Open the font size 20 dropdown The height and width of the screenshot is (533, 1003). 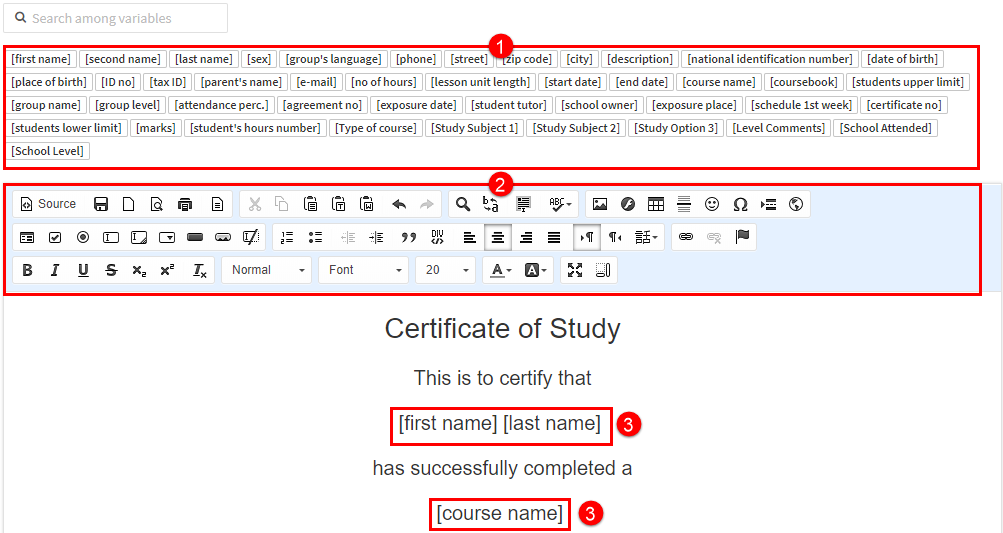(446, 270)
